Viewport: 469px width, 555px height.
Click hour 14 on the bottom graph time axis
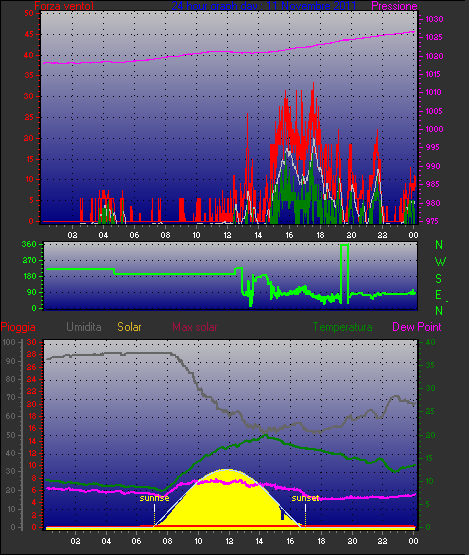[x=259, y=541]
